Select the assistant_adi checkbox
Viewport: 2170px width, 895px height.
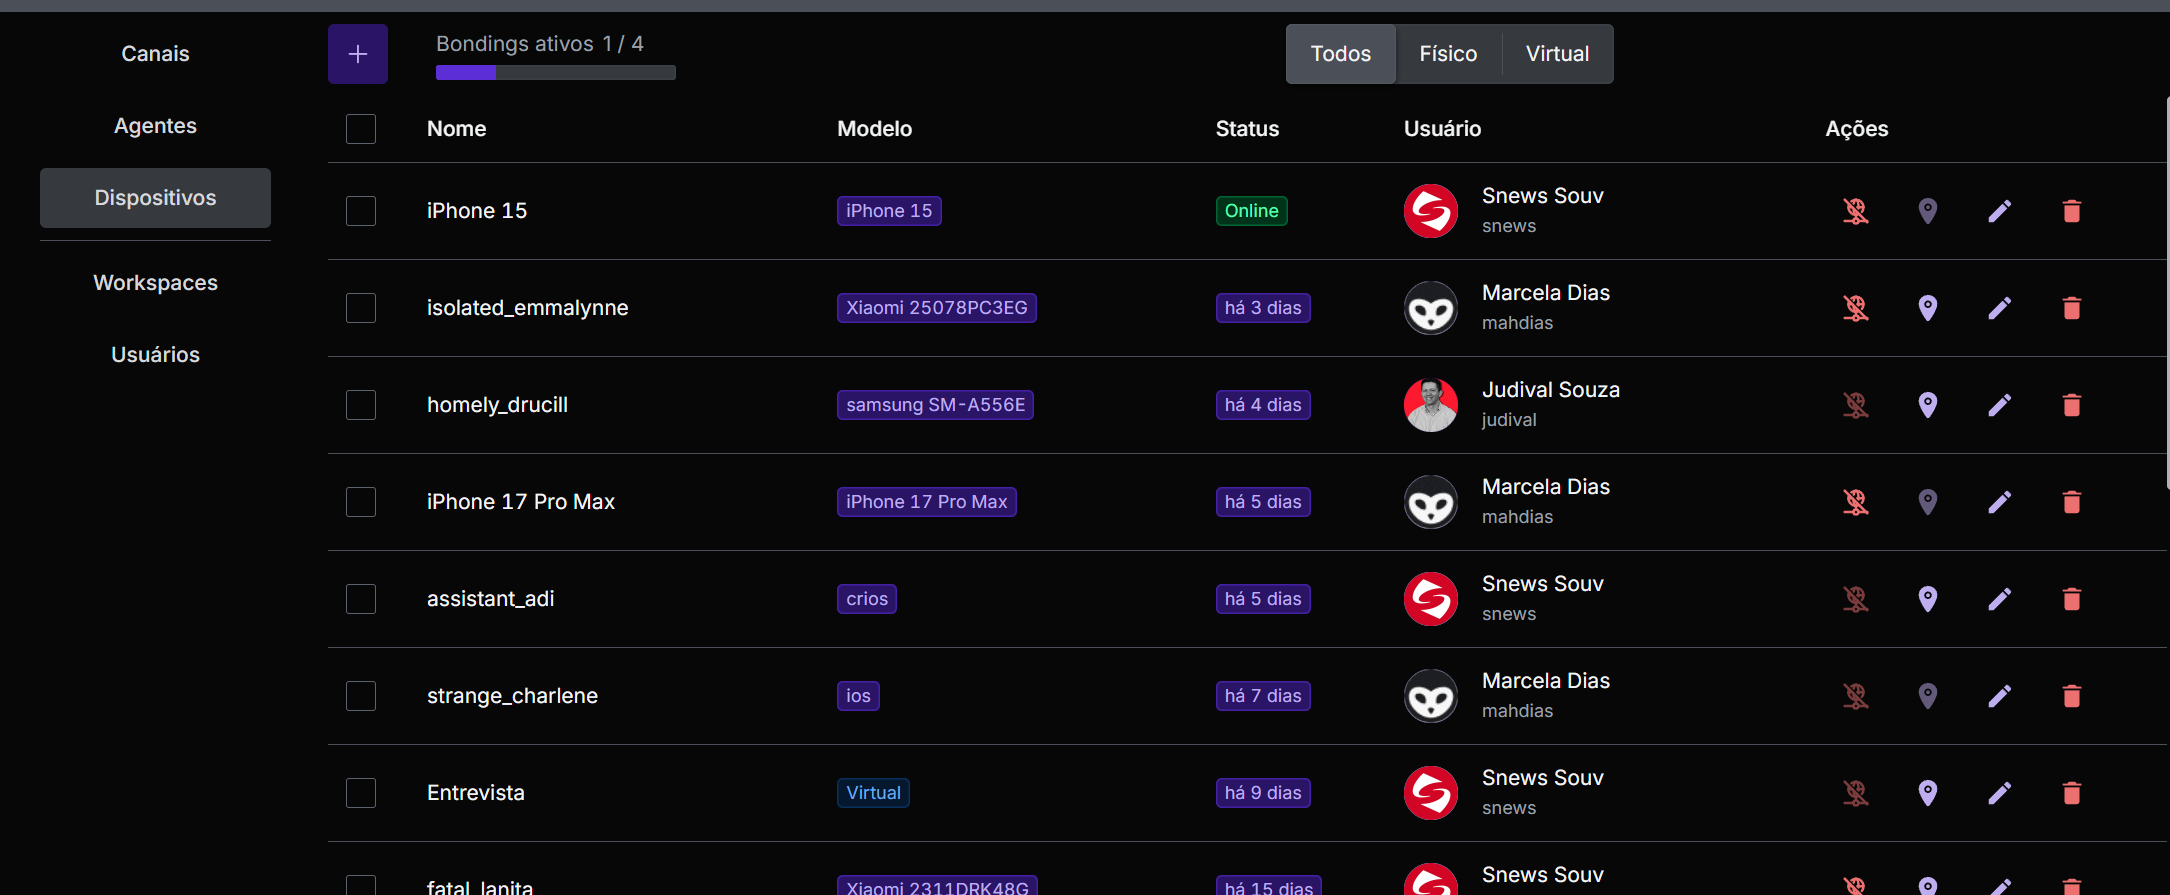click(x=361, y=599)
